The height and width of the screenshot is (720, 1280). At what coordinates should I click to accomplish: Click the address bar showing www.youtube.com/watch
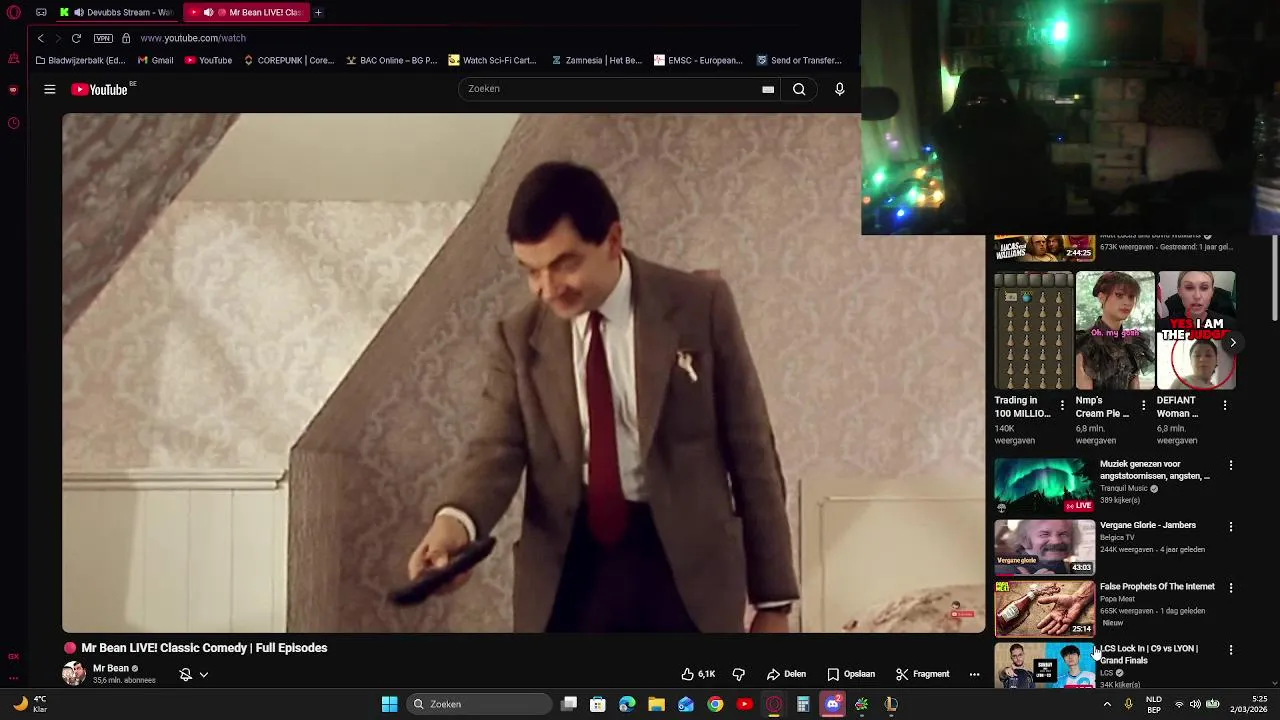click(193, 38)
